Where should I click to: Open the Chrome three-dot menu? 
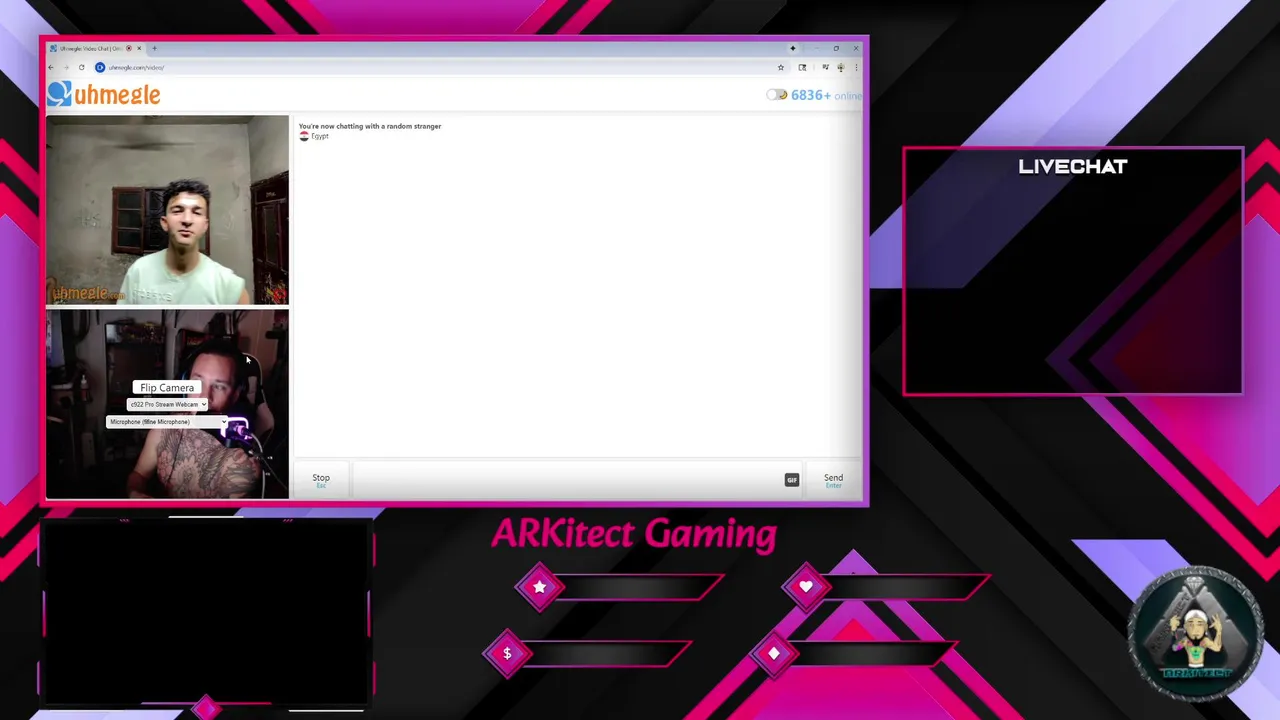click(856, 67)
